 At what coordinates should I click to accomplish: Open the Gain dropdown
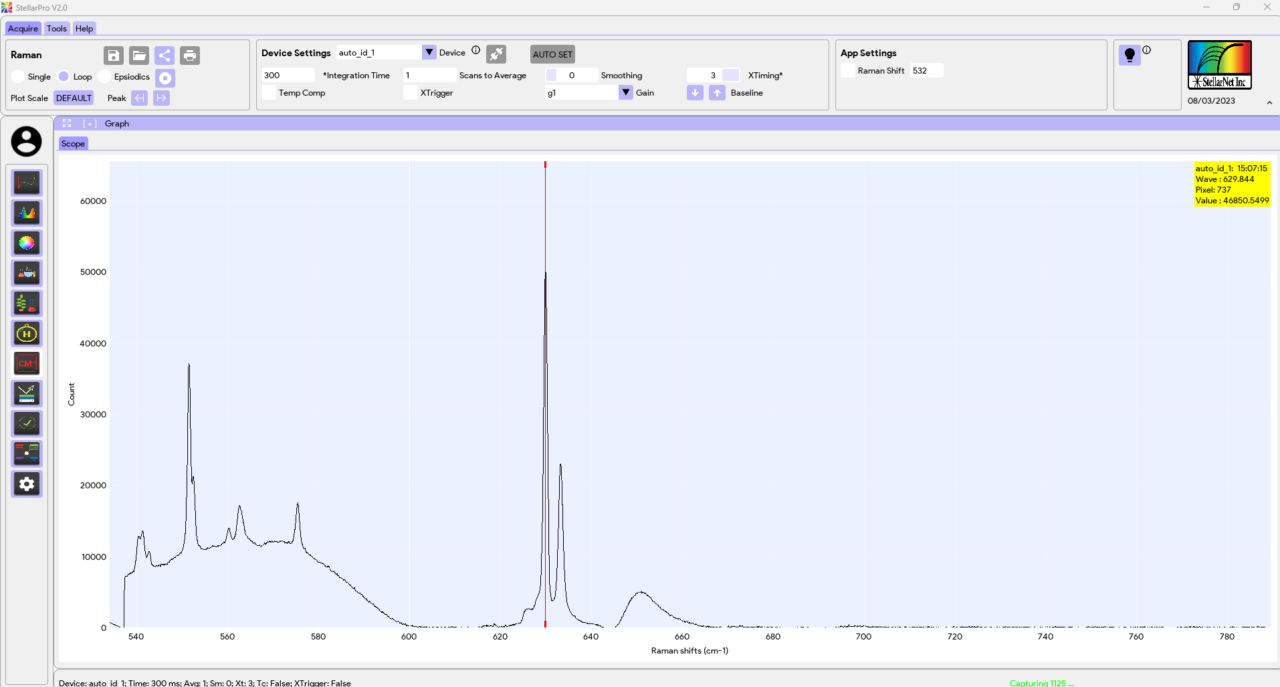625,92
